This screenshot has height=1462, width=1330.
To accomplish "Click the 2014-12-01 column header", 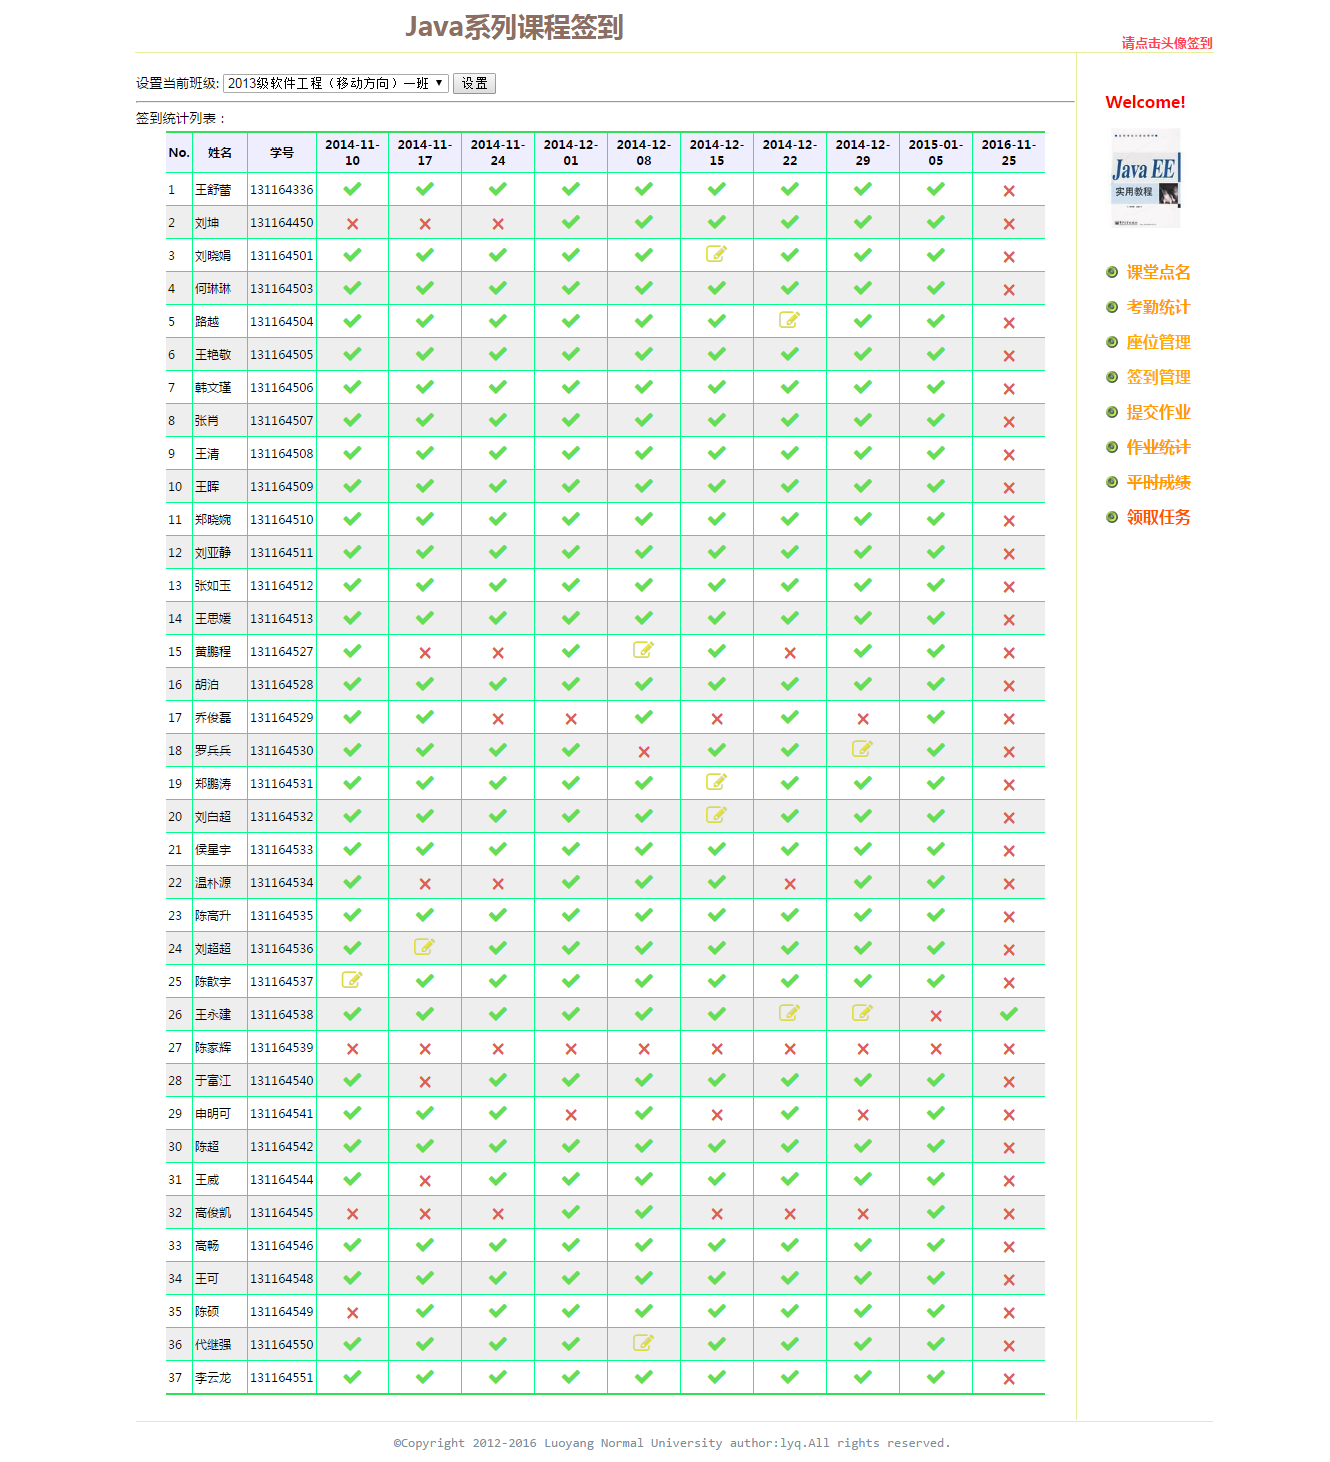I will 571,152.
